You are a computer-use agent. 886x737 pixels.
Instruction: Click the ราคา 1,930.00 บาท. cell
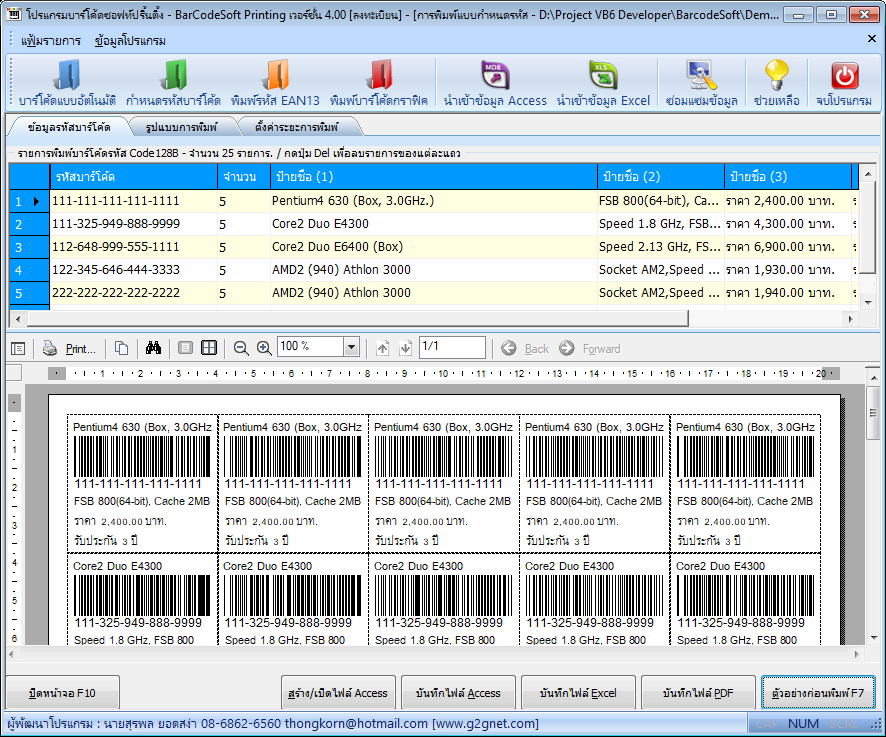(788, 270)
